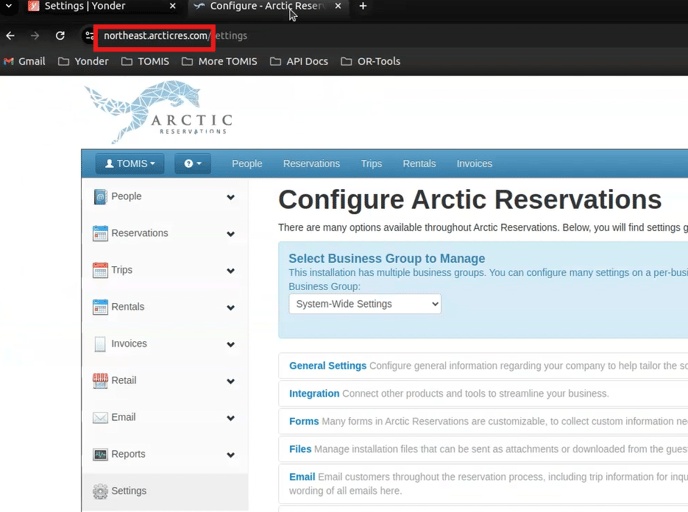
Task: Open the OR-Tools bookmarks folder
Action: [370, 61]
